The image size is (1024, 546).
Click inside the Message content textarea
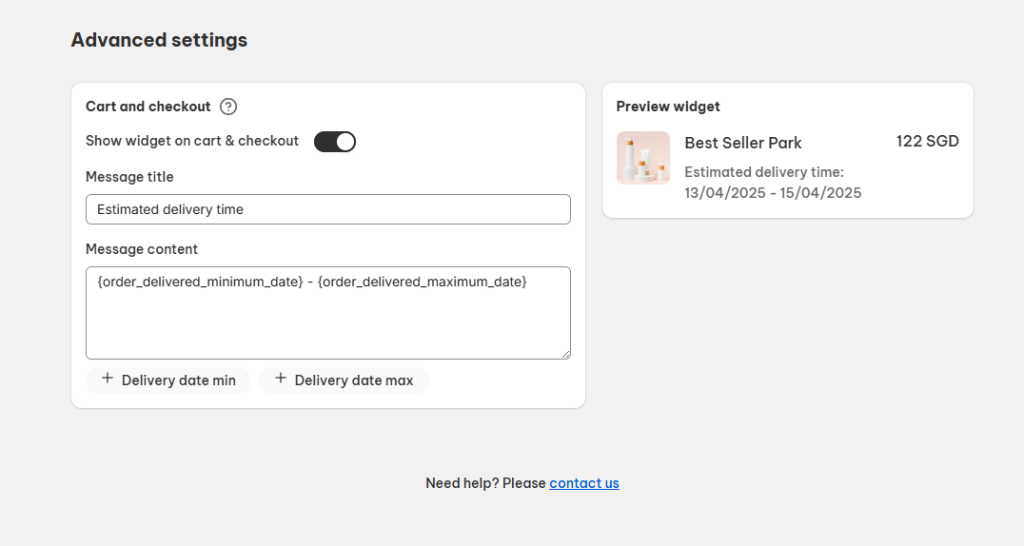(328, 313)
